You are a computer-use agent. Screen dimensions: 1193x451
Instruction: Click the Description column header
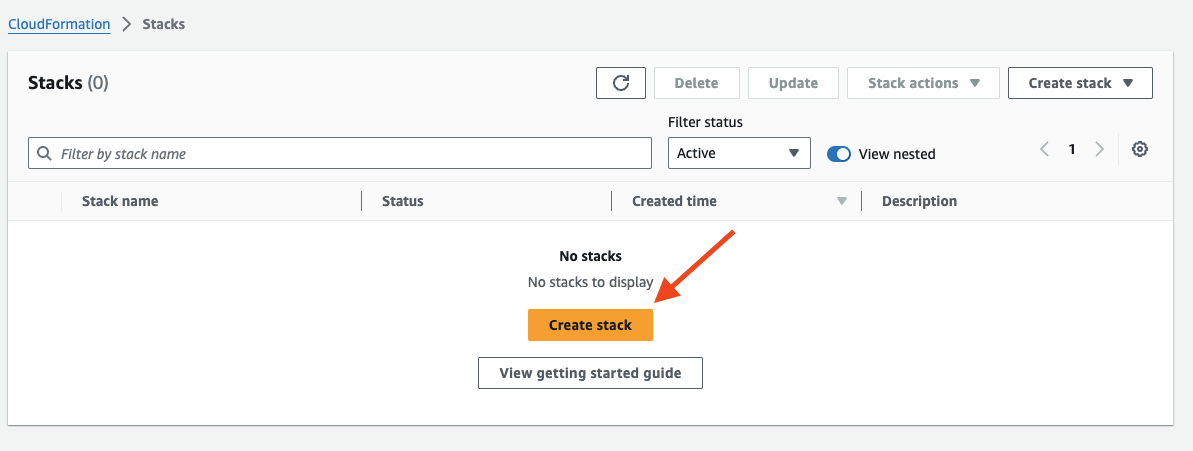pos(919,201)
